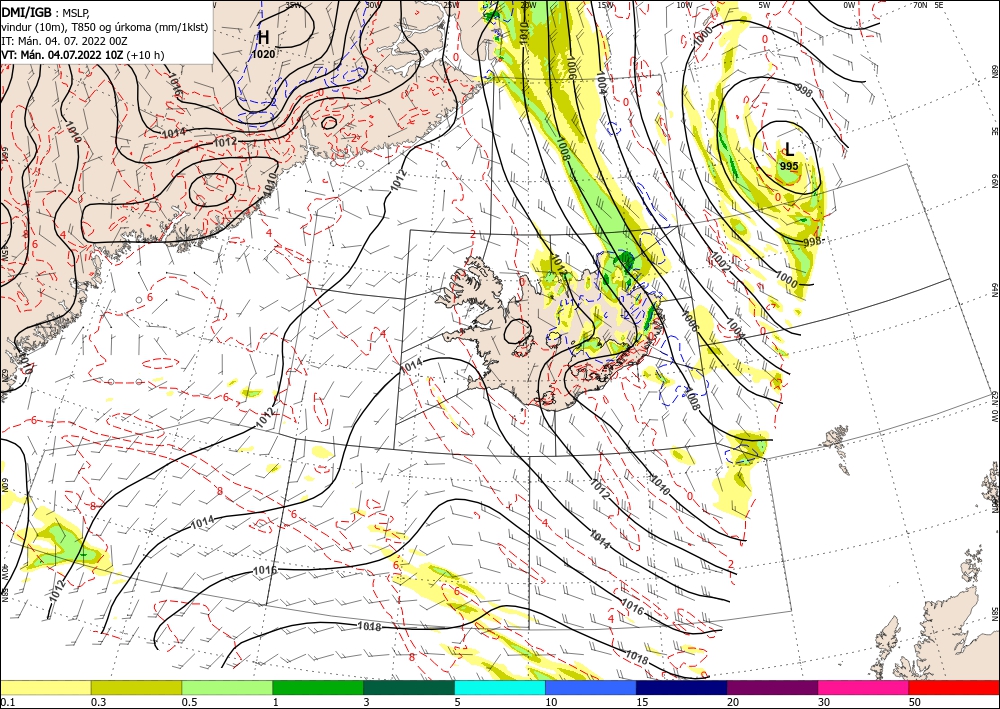
Task: Select the pink 30 mm legend swatch
Action: coord(864,687)
